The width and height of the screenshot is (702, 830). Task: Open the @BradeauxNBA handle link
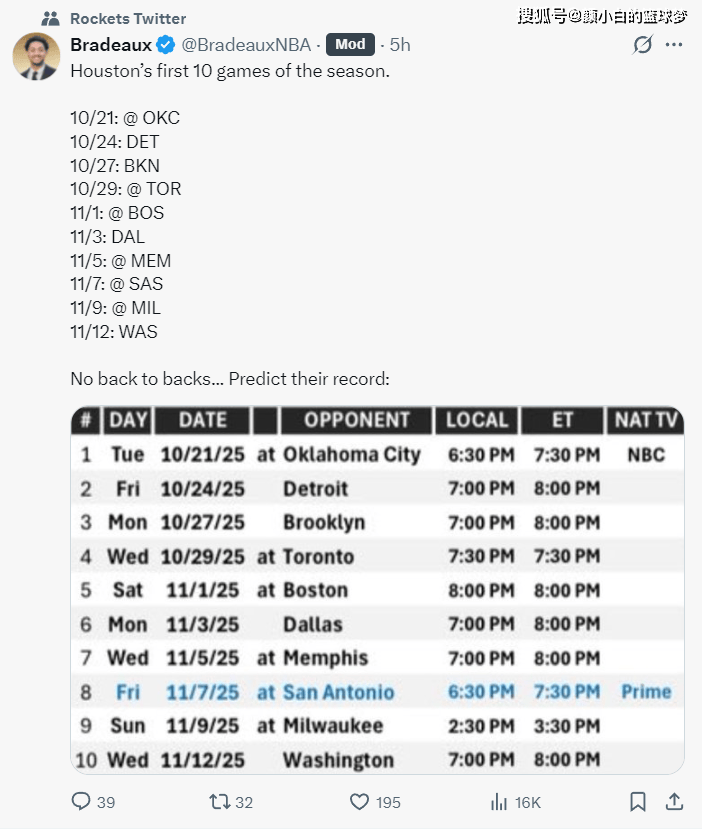coord(246,45)
